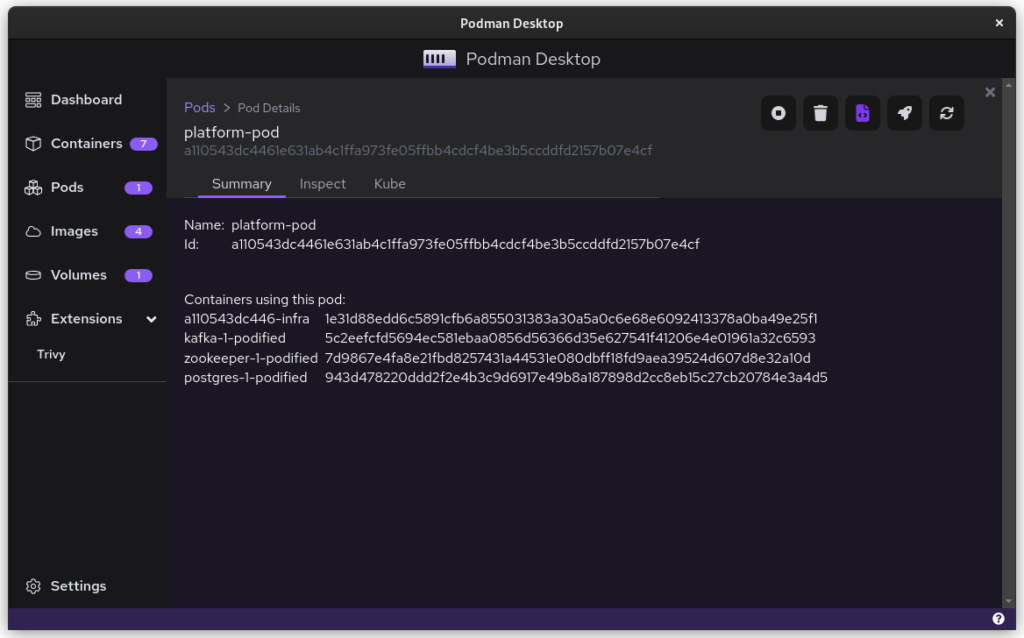Click the Generate Kube file icon
The height and width of the screenshot is (638, 1024).
point(862,113)
